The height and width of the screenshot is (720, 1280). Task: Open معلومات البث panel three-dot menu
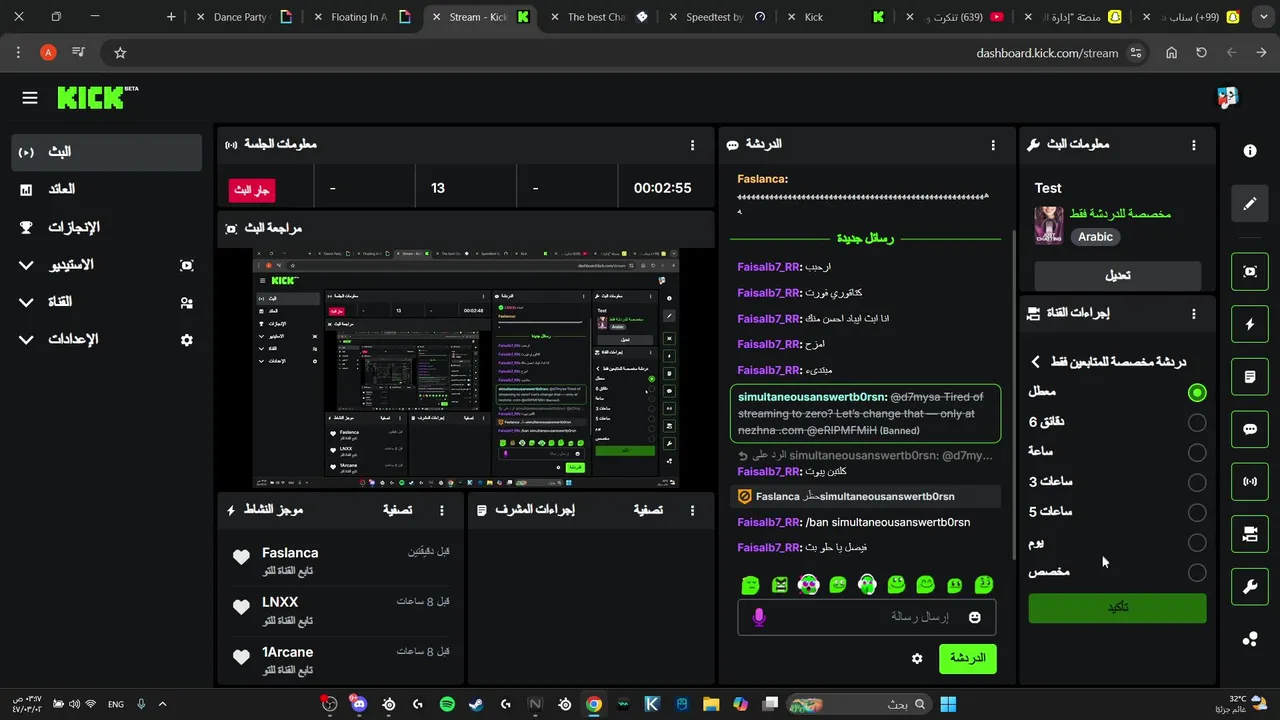tap(1193, 145)
